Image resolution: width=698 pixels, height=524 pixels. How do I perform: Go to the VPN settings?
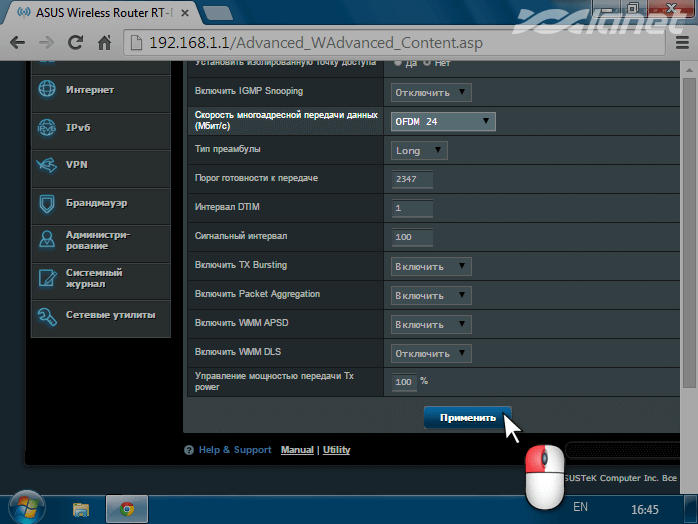pyautogui.click(x=77, y=165)
